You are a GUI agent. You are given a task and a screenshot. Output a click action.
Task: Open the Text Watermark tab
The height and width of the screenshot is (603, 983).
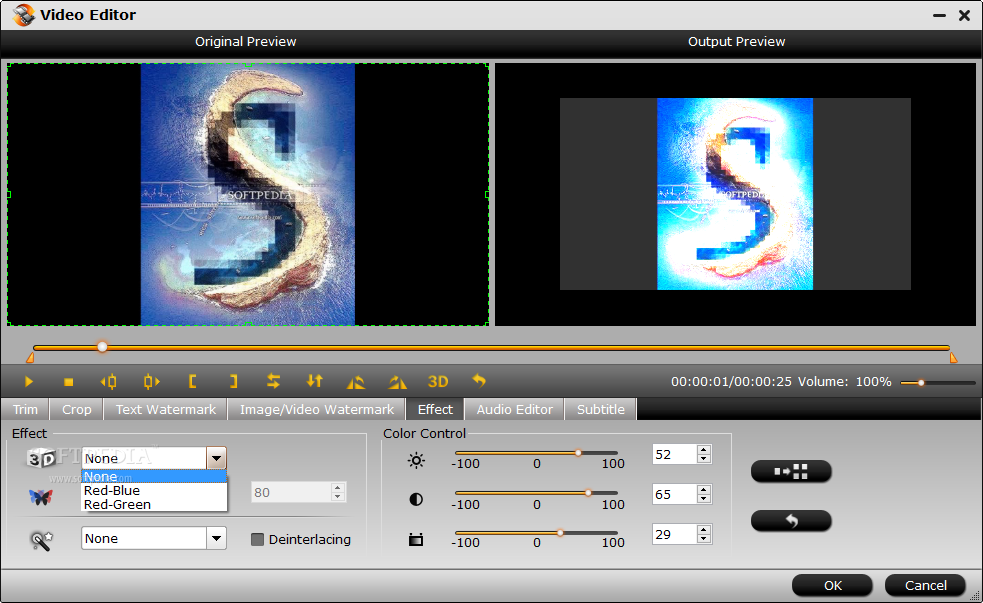click(166, 409)
